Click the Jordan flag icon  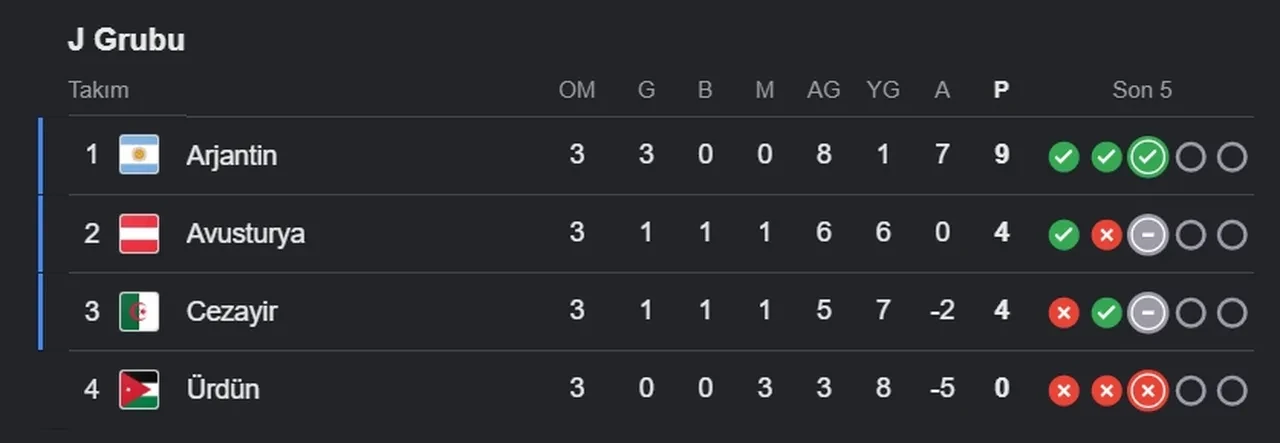pyautogui.click(x=139, y=389)
